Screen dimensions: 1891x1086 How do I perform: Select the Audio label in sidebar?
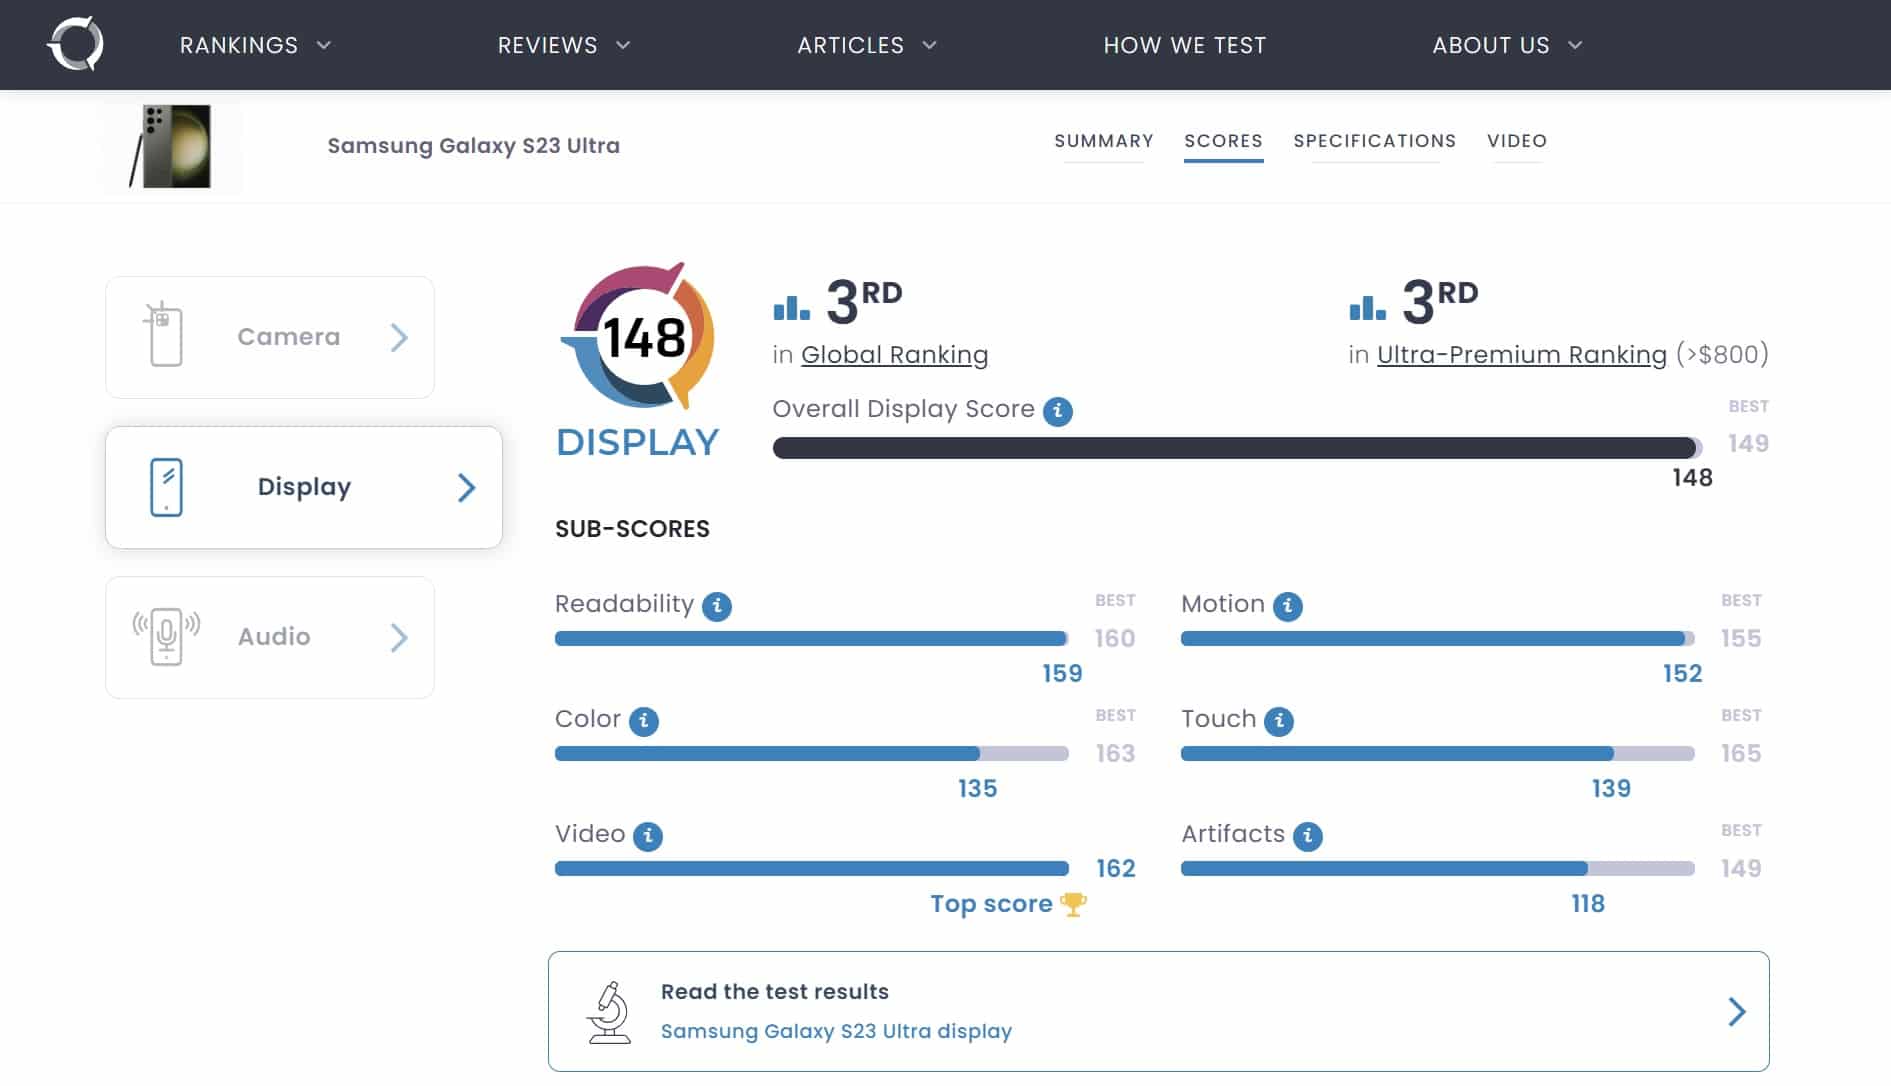tap(274, 637)
